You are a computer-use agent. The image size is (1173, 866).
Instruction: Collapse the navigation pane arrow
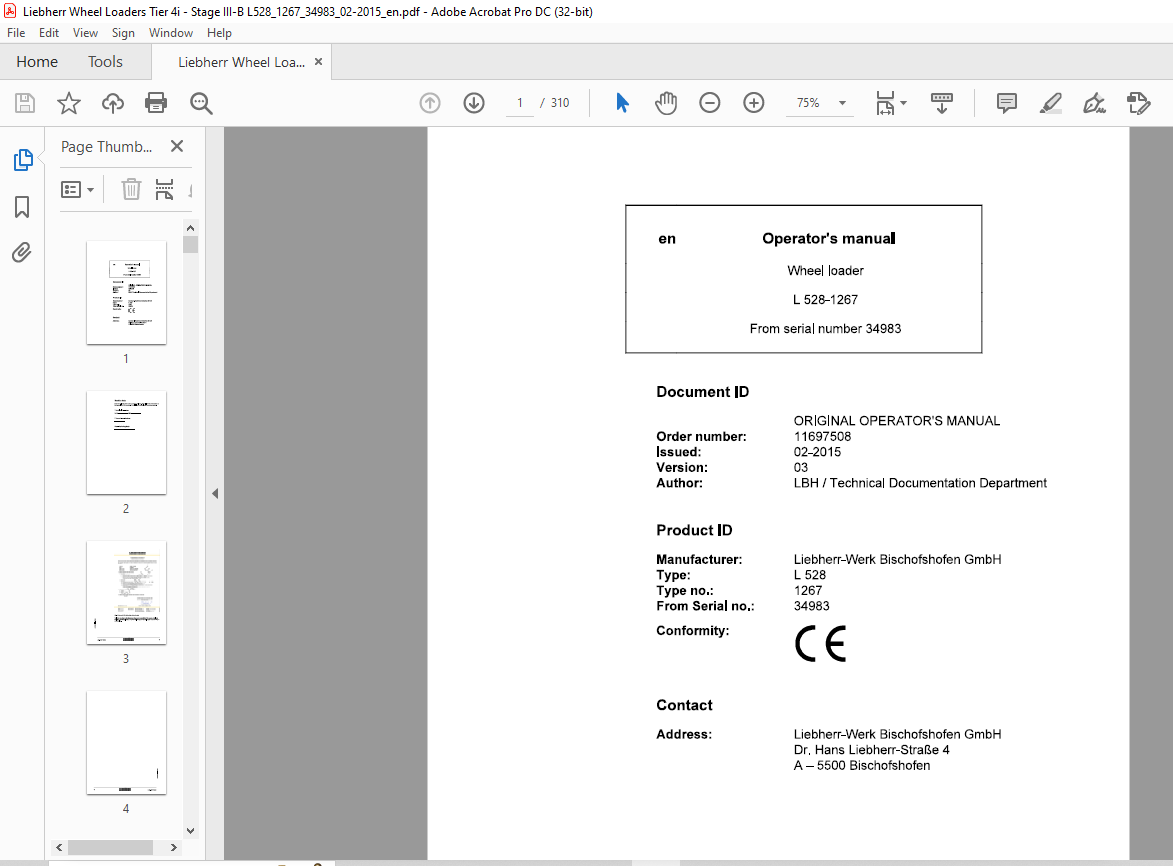click(215, 494)
